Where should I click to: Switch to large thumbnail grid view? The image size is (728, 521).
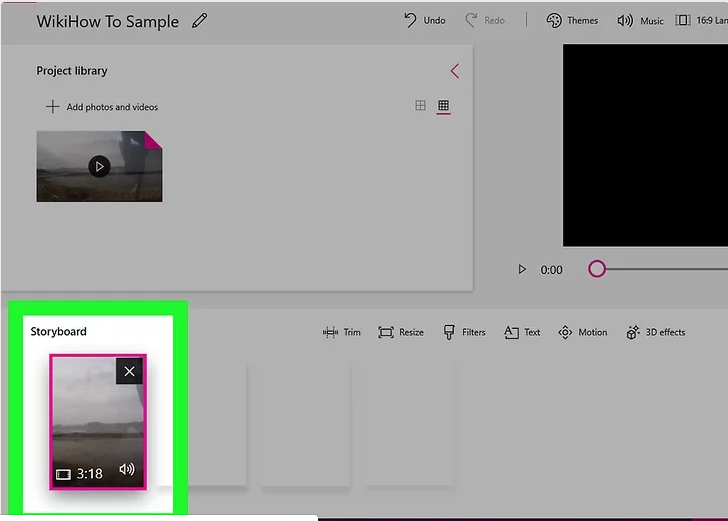click(x=420, y=105)
